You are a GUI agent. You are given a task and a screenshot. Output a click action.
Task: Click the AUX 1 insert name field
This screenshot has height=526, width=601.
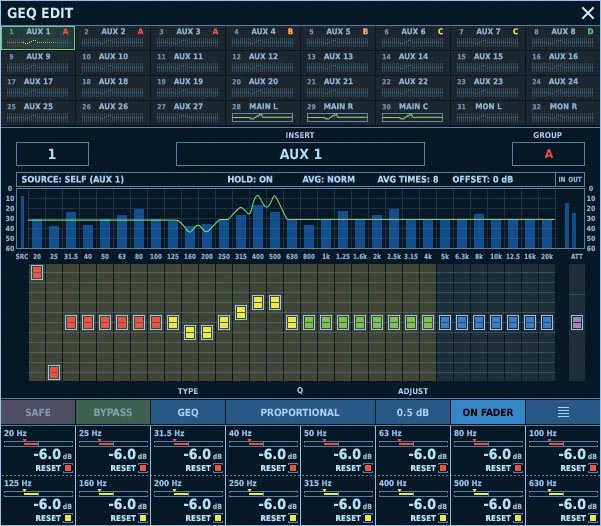coord(300,154)
